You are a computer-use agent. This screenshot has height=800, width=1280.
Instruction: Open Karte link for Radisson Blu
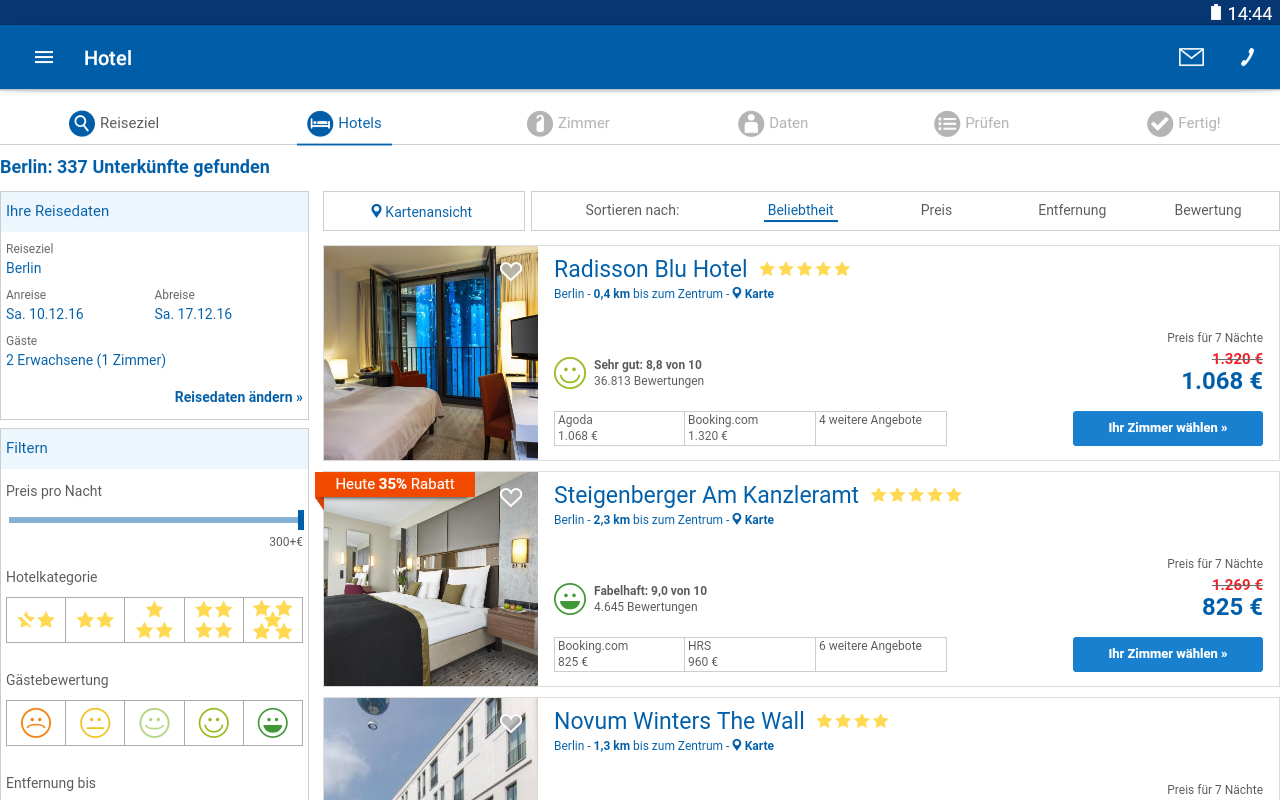coord(753,294)
